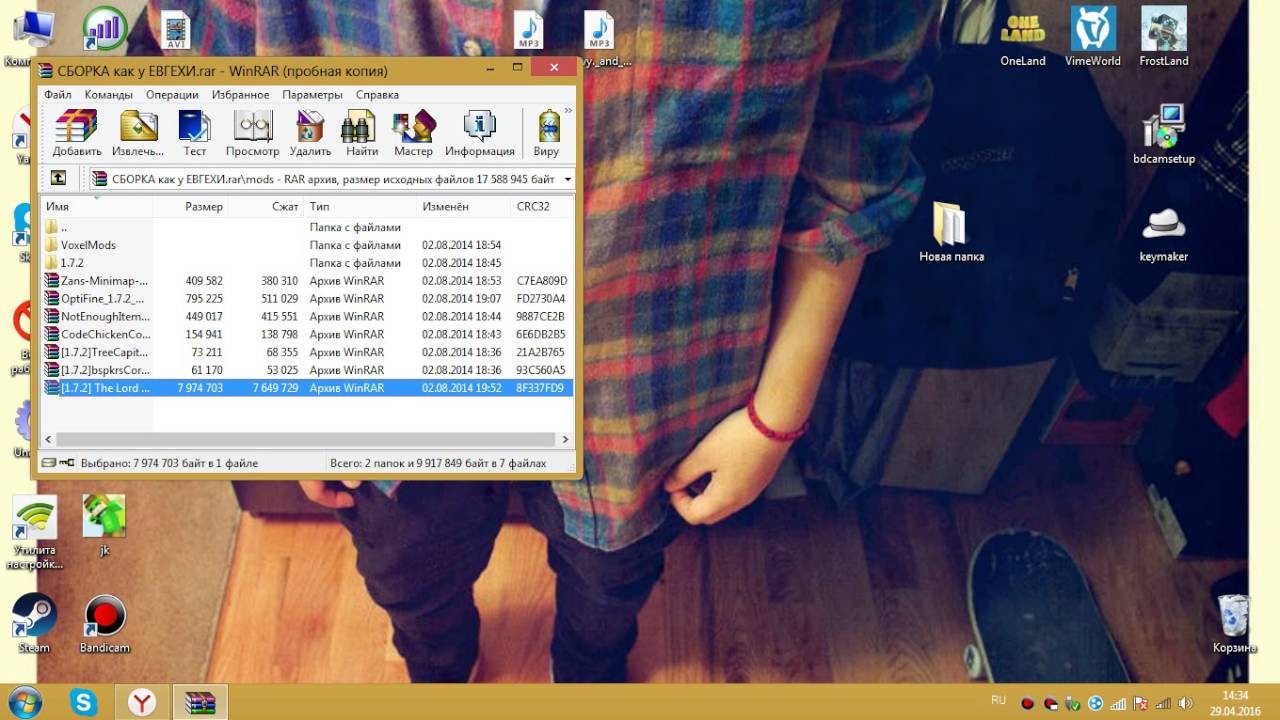1280x720 pixels.
Task: Sort by the Сжат column header
Action: click(x=266, y=206)
